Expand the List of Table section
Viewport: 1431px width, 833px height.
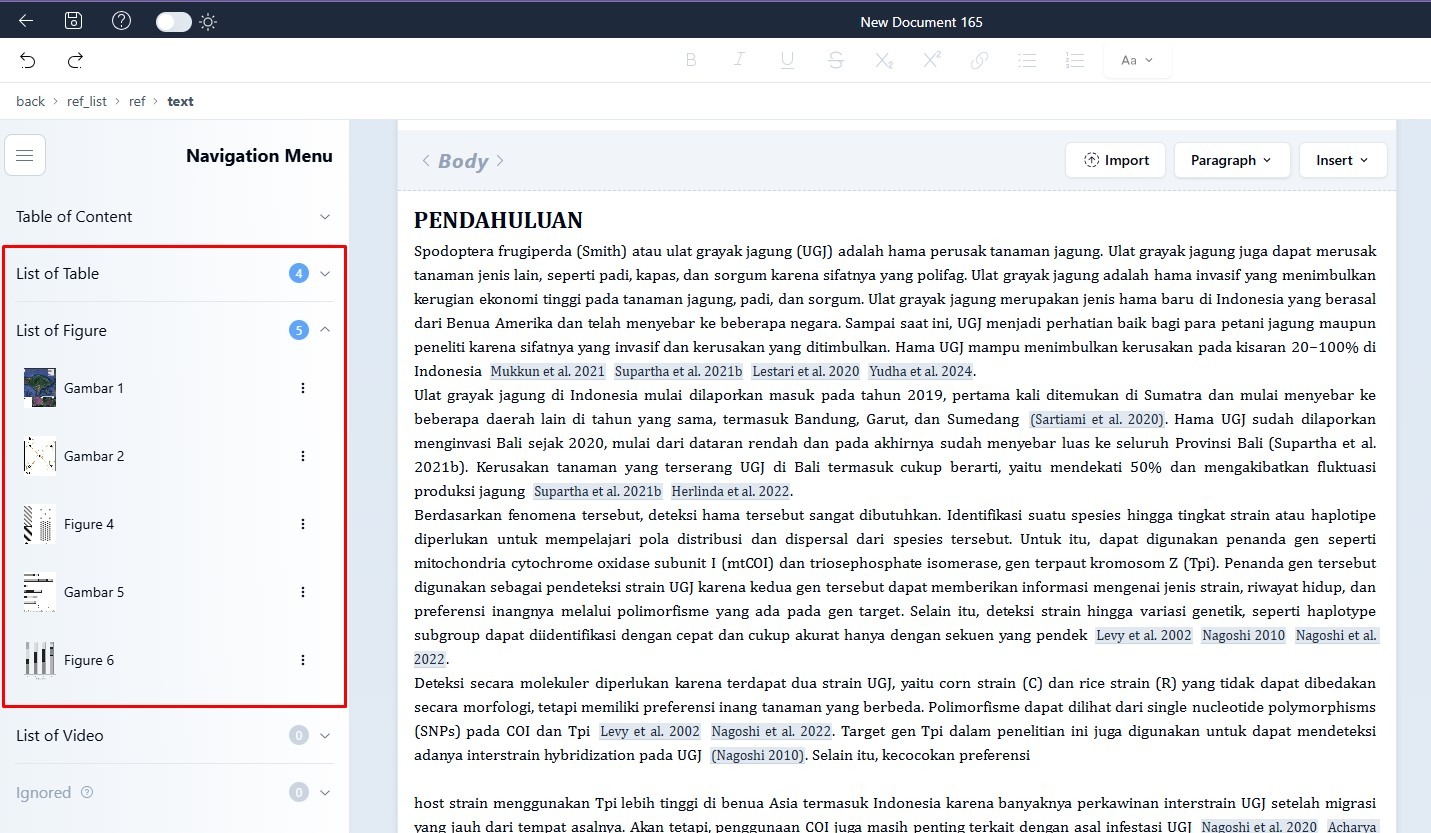(x=324, y=274)
